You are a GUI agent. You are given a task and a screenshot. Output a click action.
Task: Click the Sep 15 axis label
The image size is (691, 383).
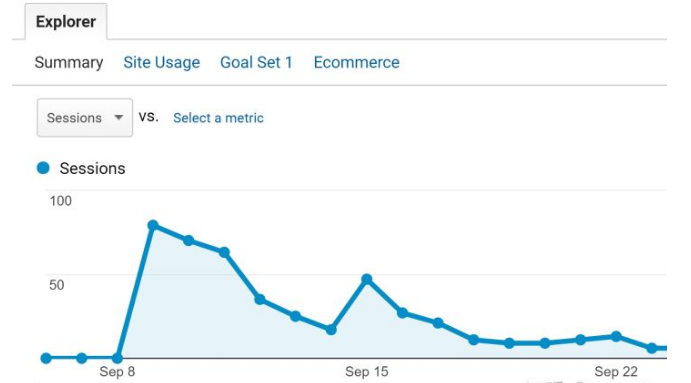click(367, 372)
